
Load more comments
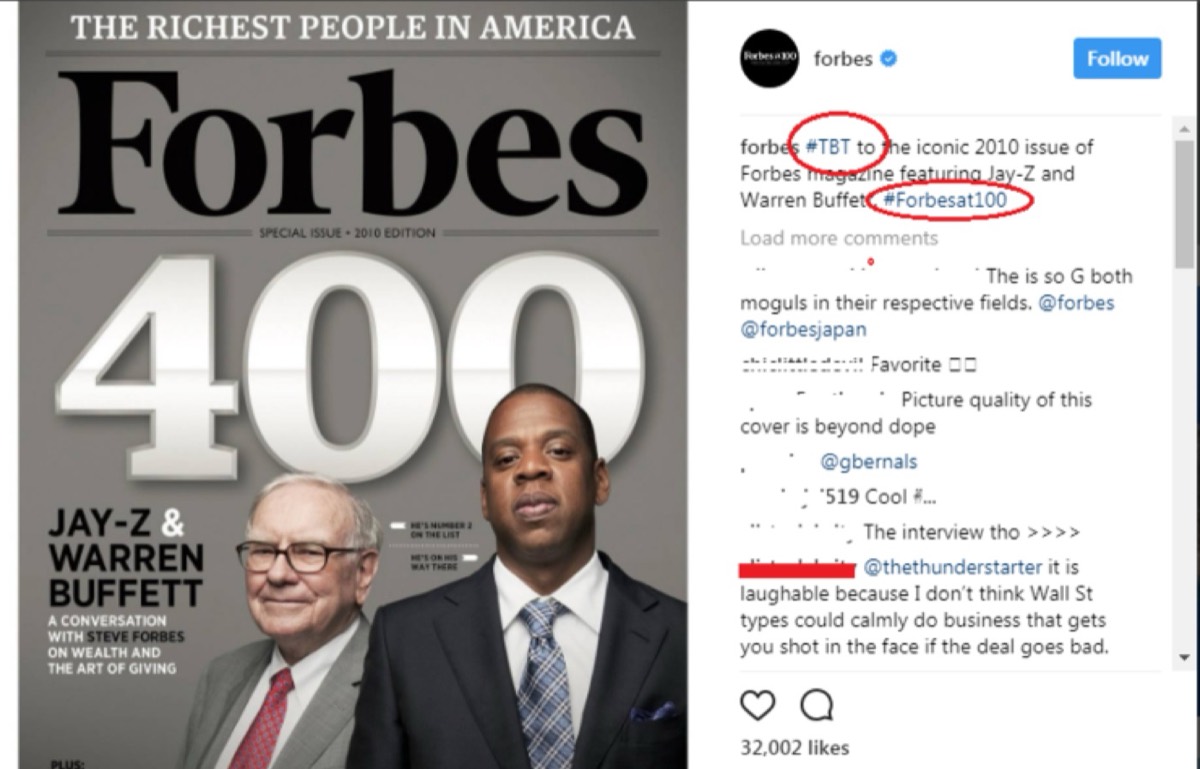839,238
